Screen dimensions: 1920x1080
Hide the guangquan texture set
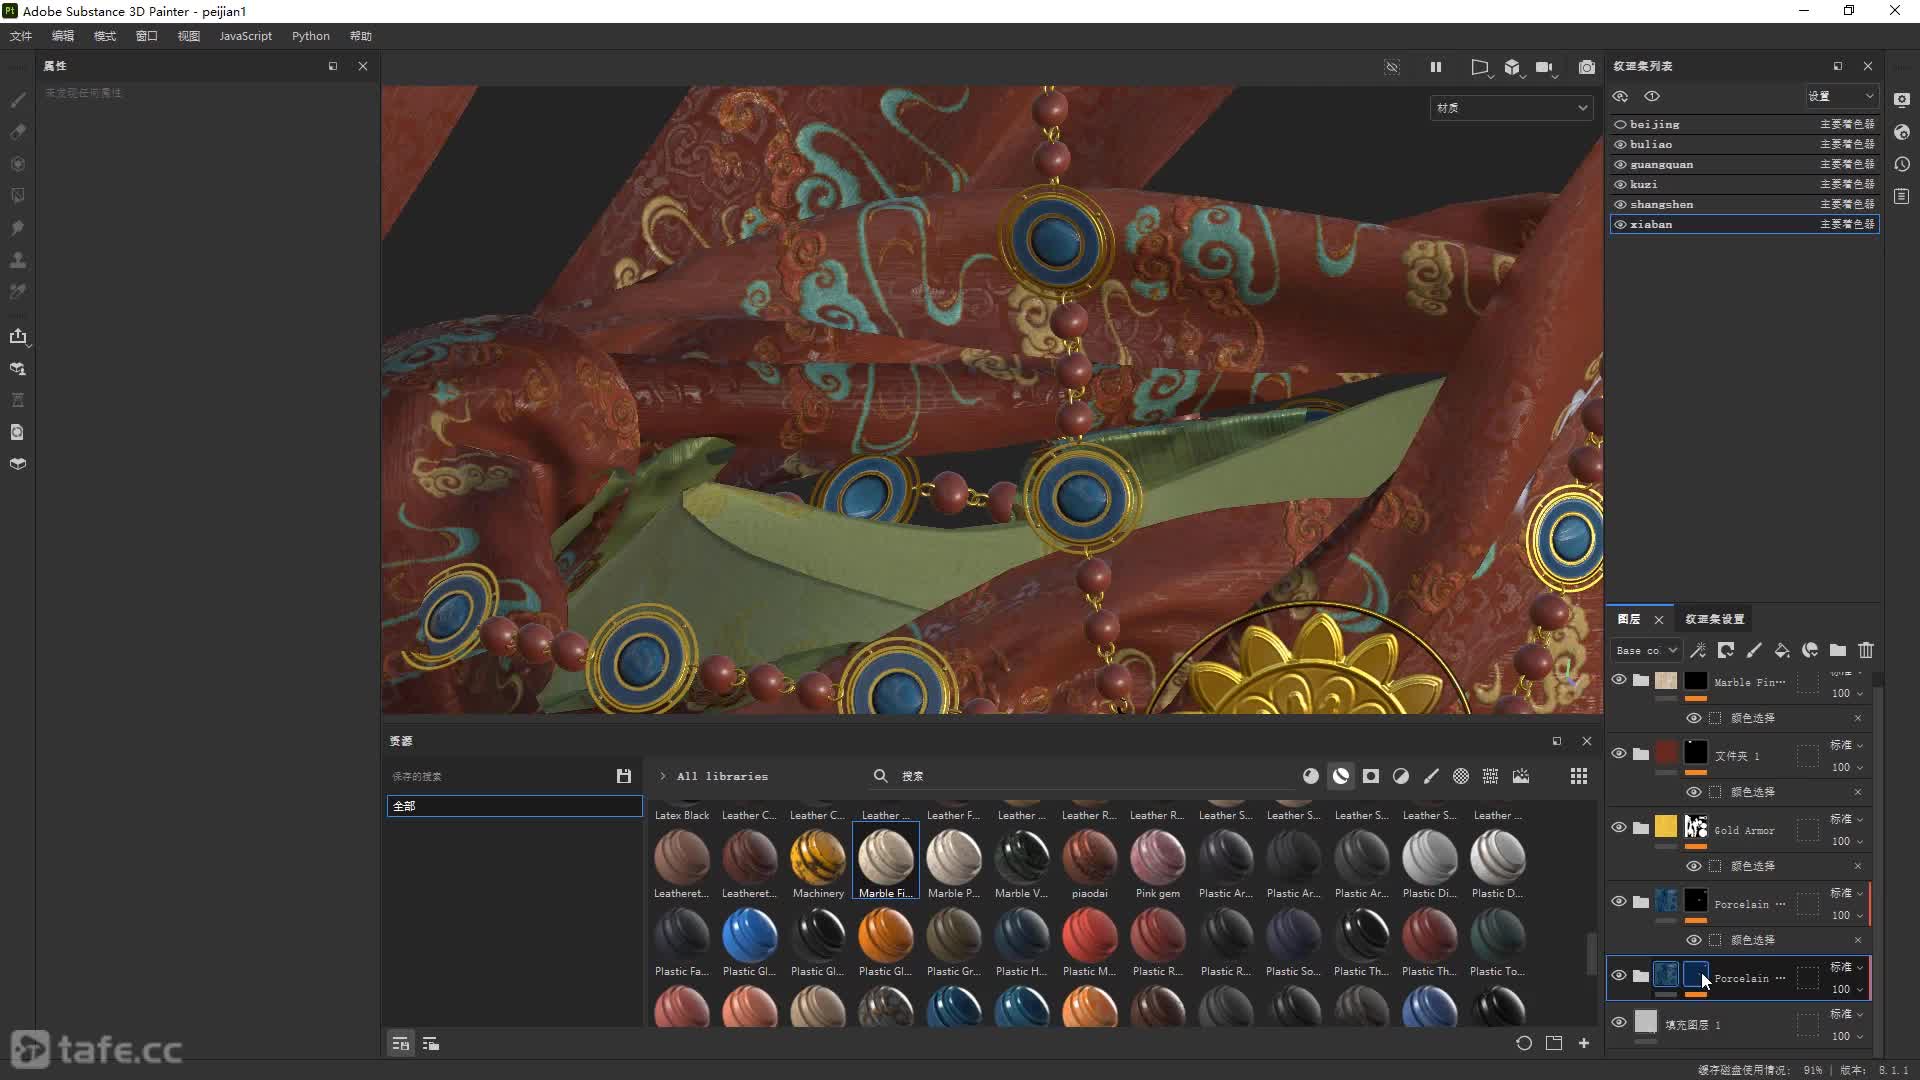(1620, 165)
